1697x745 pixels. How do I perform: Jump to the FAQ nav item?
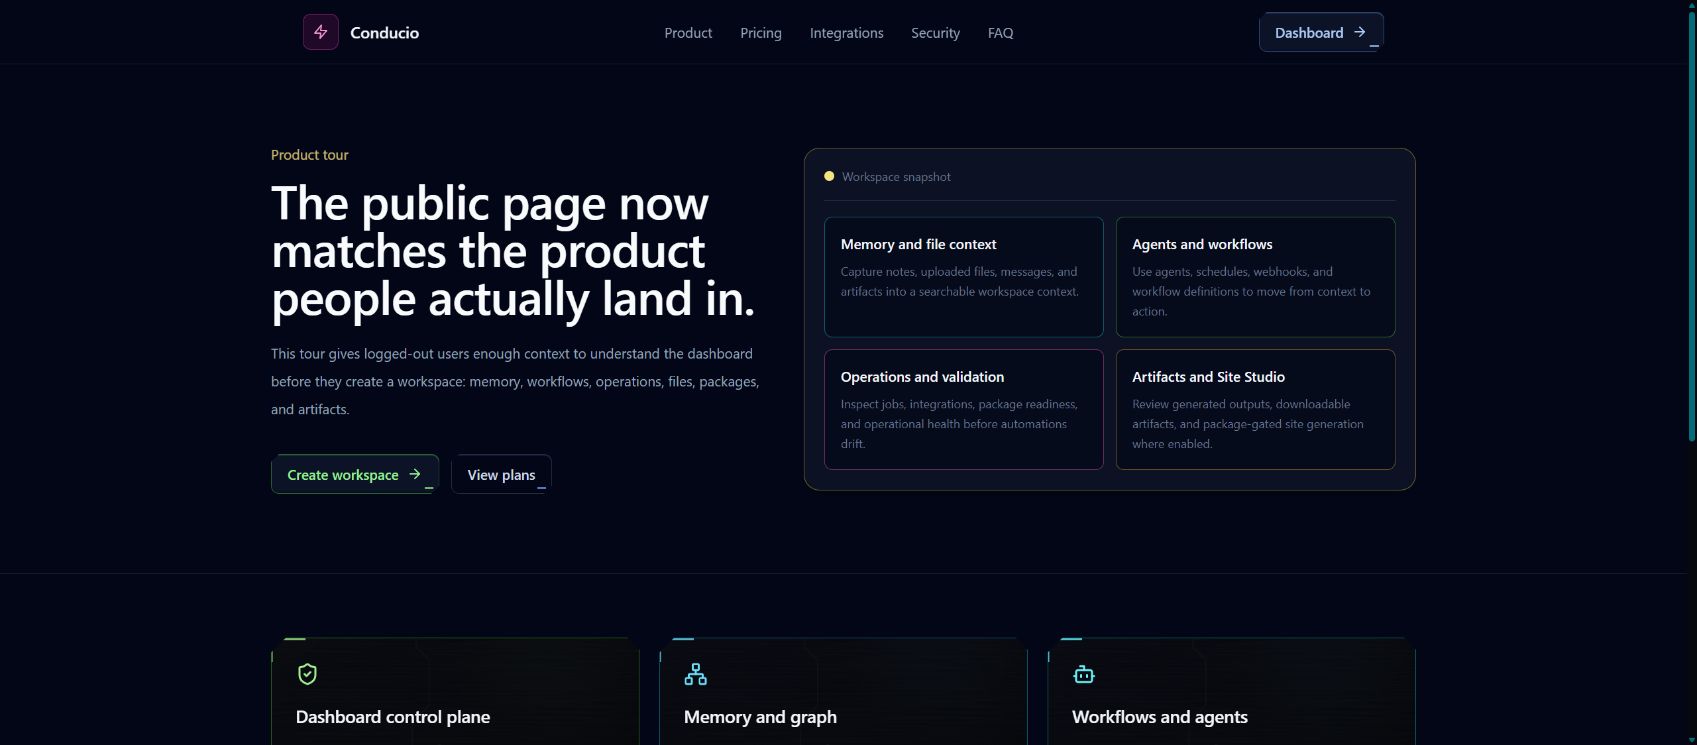[1000, 33]
